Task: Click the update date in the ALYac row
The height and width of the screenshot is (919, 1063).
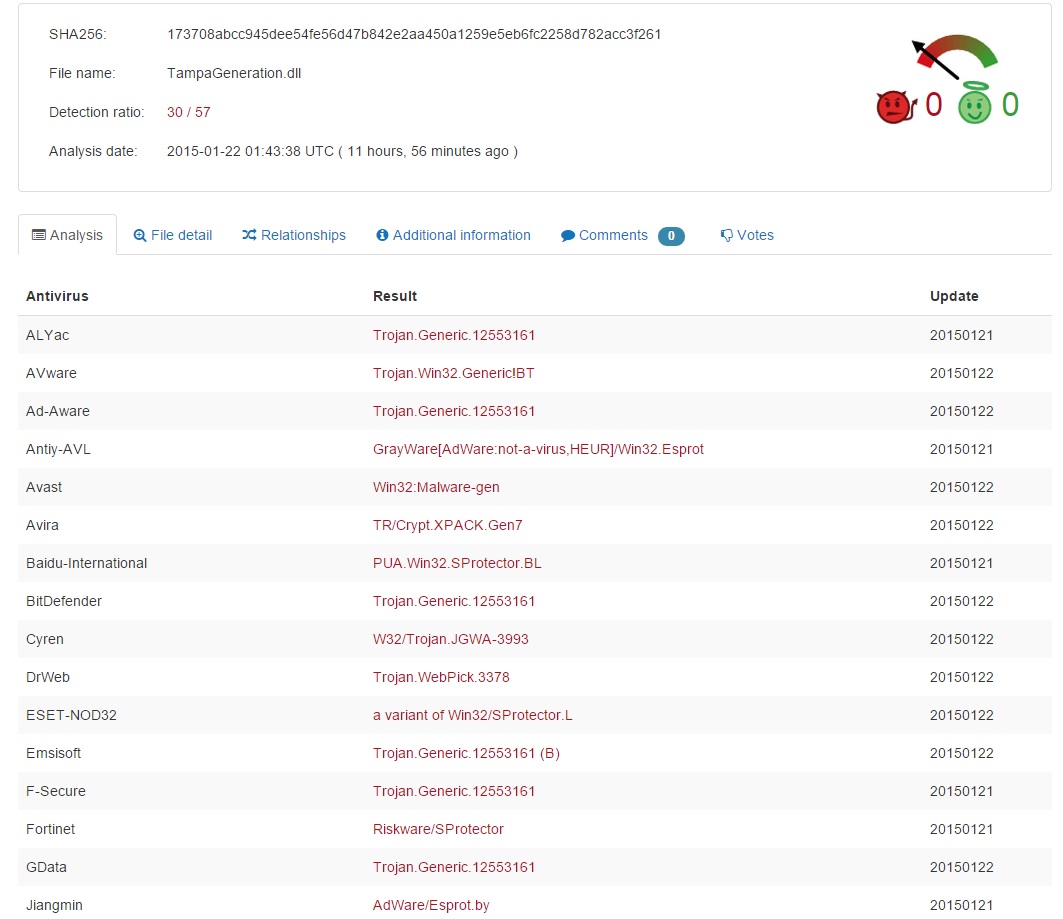Action: 961,335
